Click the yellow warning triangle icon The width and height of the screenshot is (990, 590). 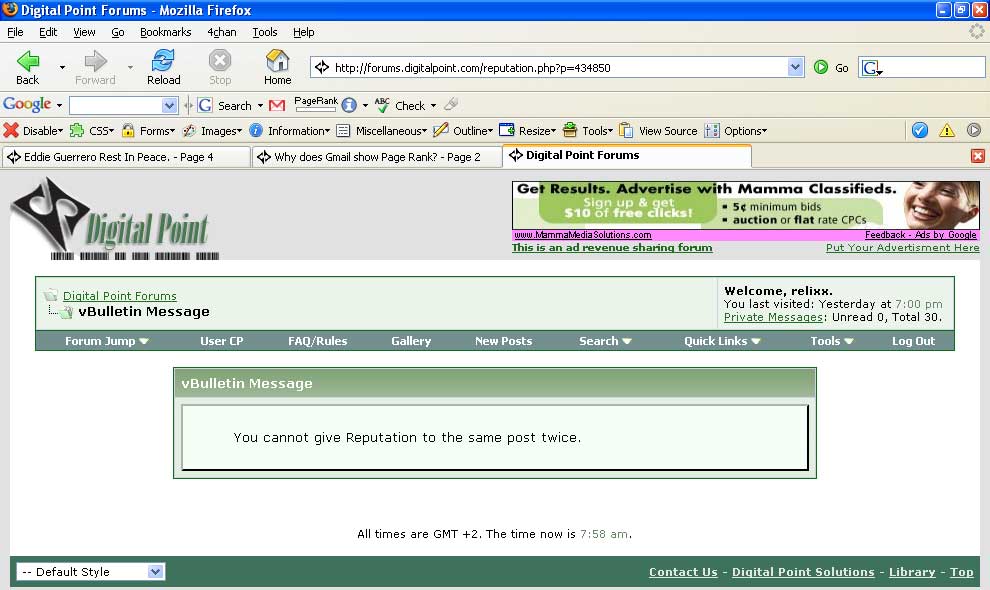coord(946,131)
